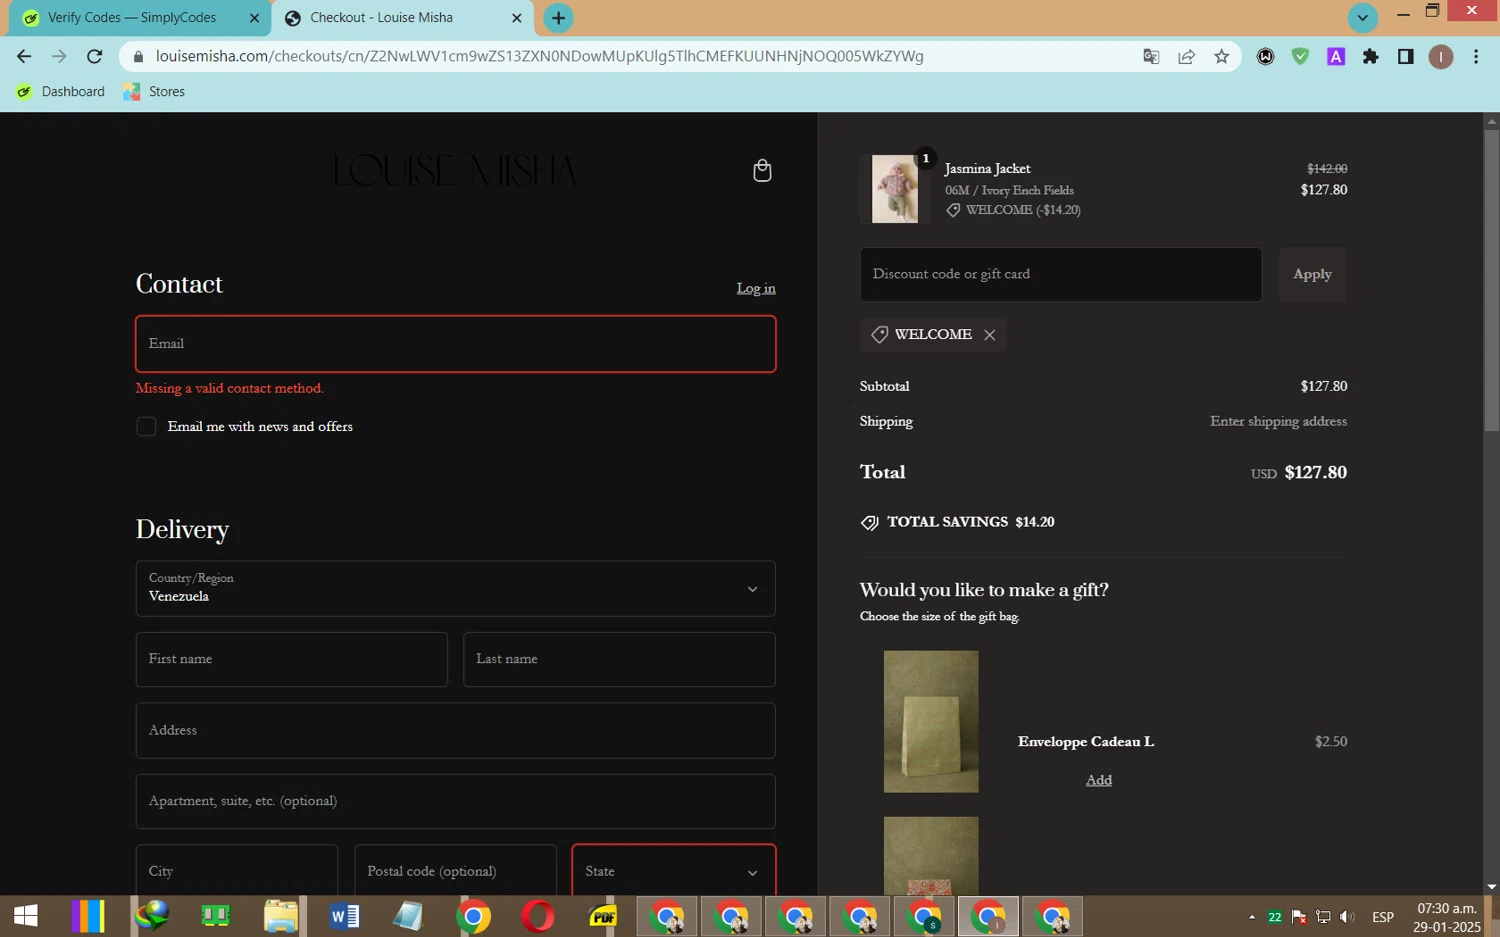Click the Total $127.80 amount
The image size is (1500, 937).
pyautogui.click(x=1315, y=472)
